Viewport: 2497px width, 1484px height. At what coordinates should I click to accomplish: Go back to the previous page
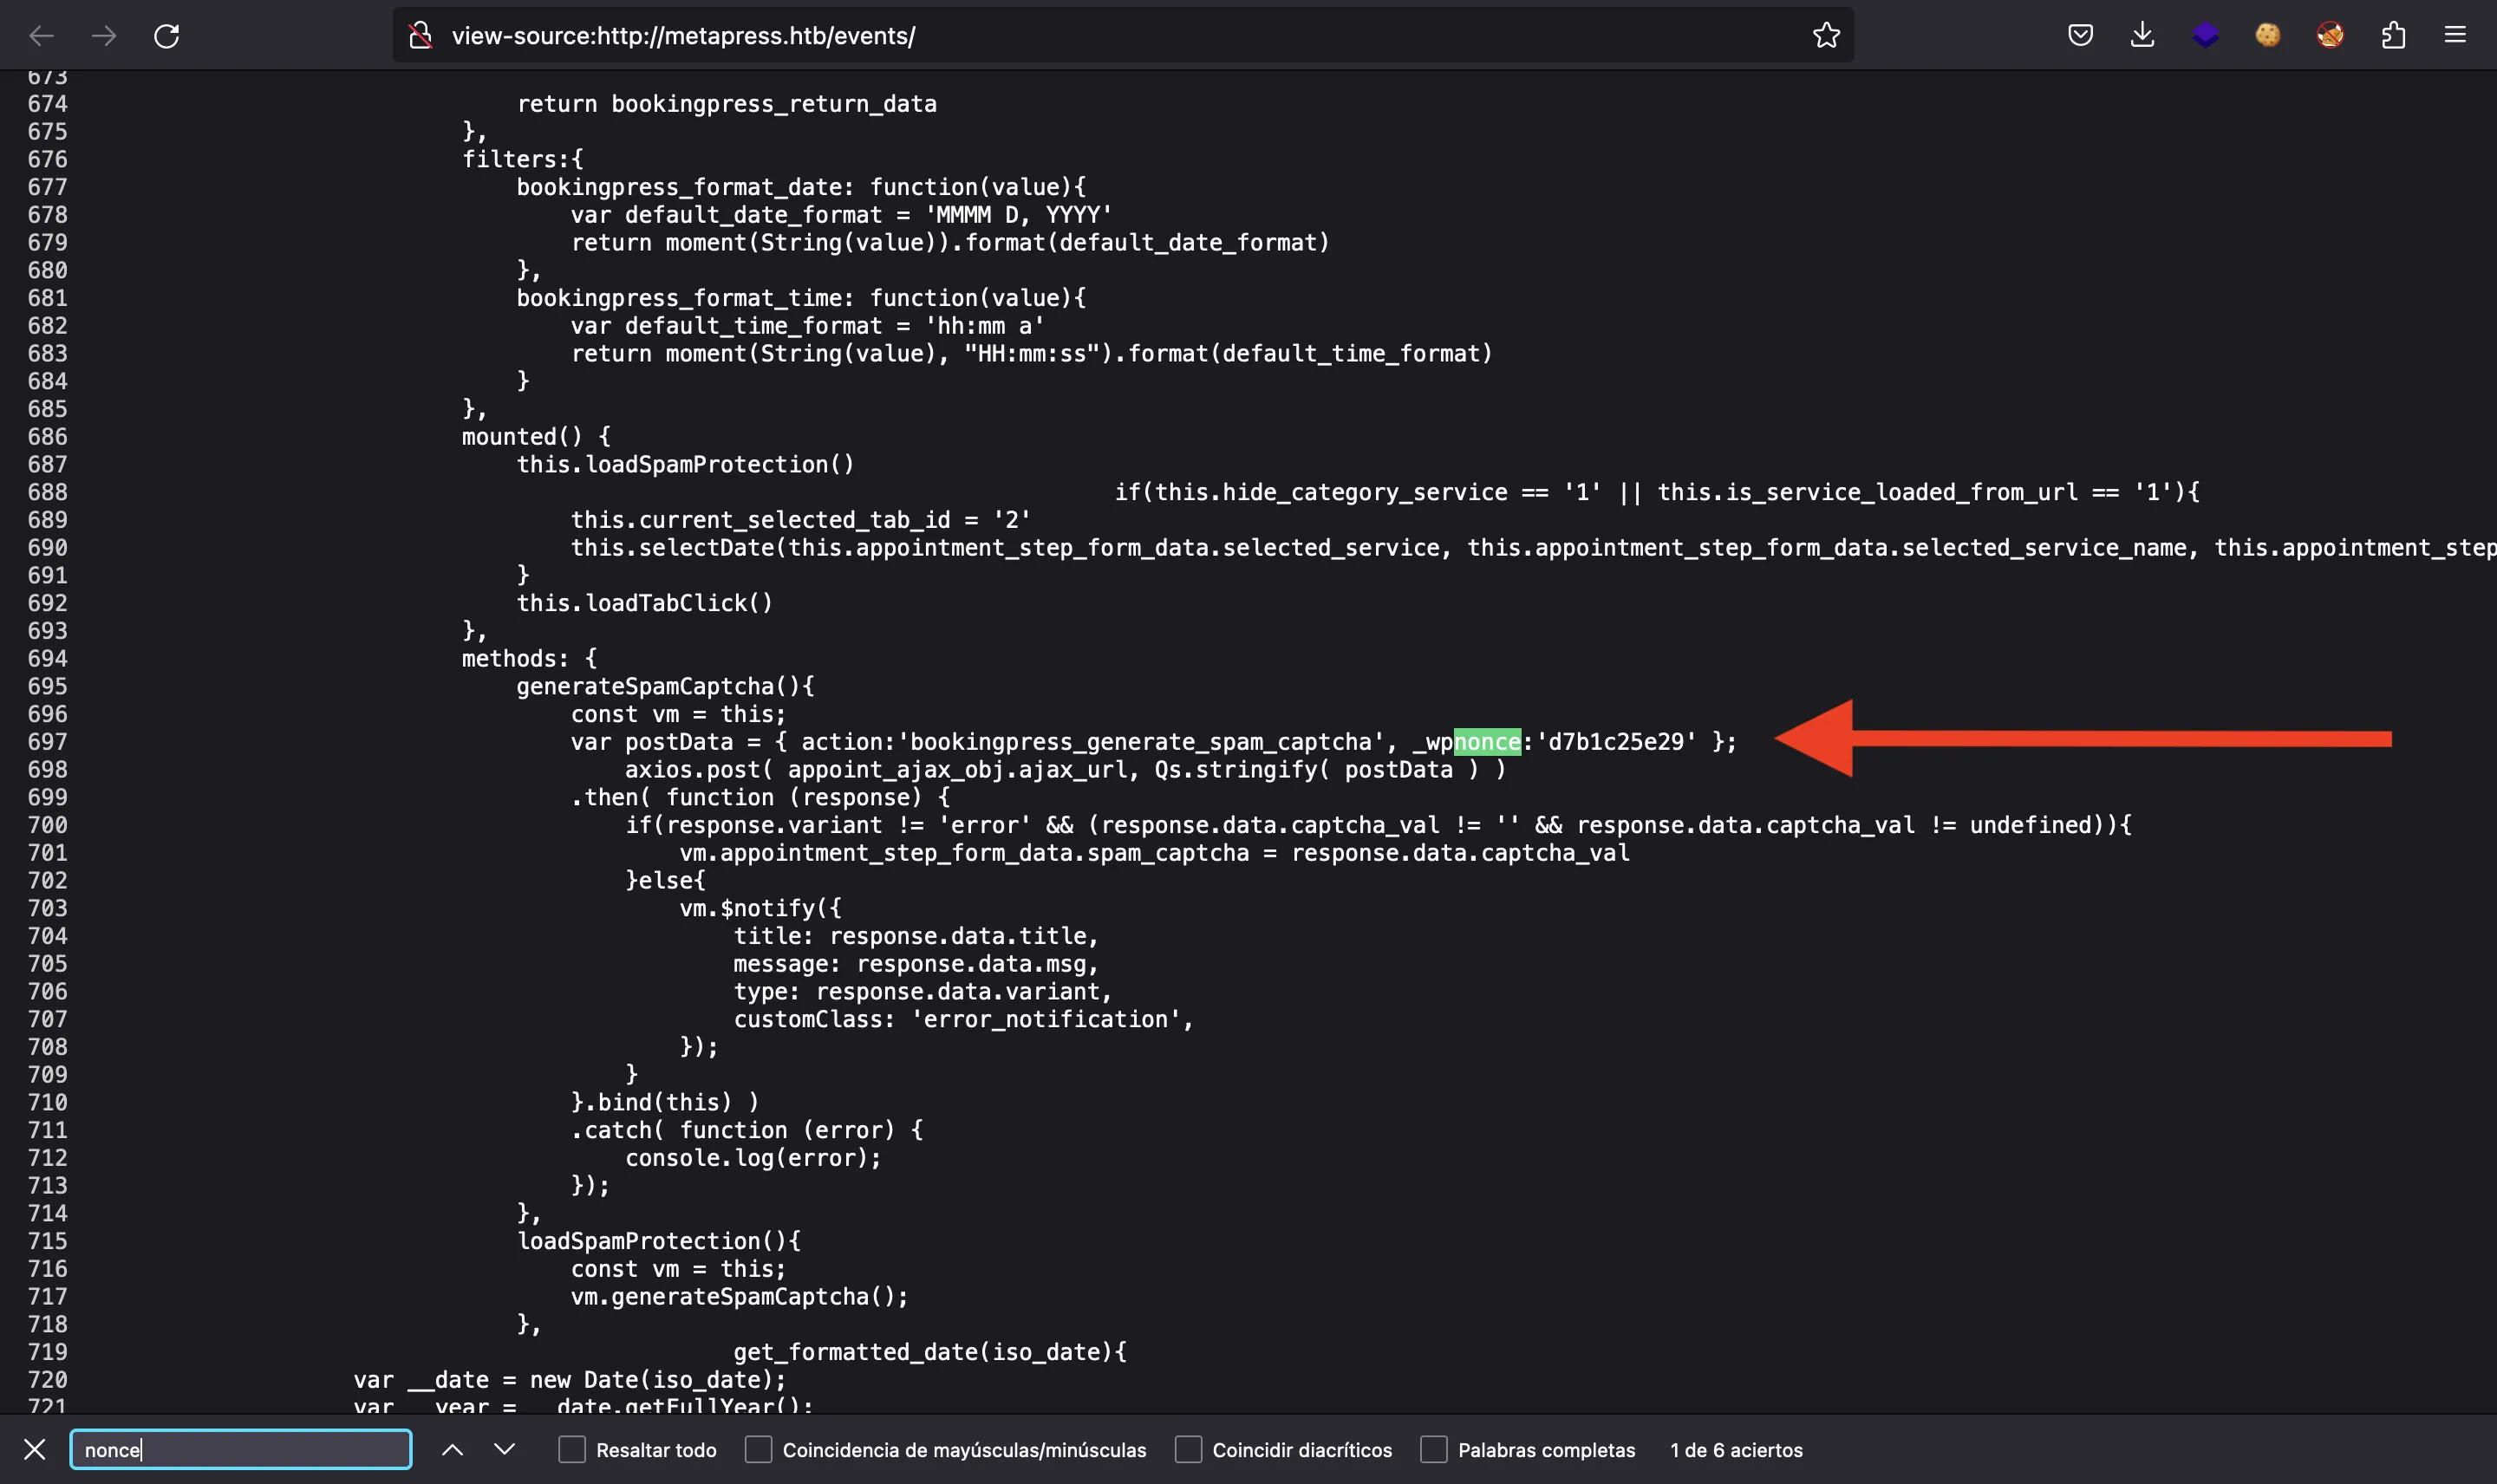pos(41,36)
